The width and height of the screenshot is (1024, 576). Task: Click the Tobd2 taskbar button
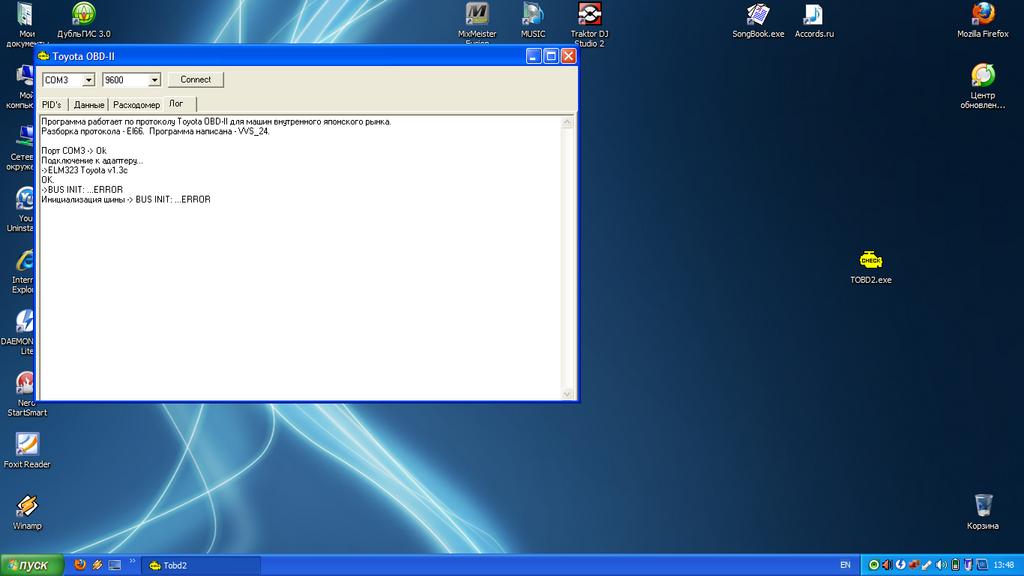(200, 565)
